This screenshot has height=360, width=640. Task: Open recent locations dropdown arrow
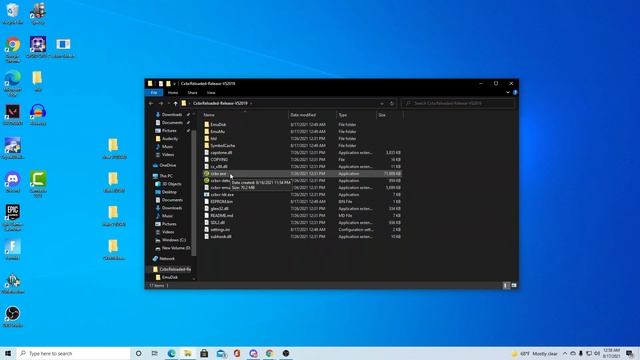169,103
